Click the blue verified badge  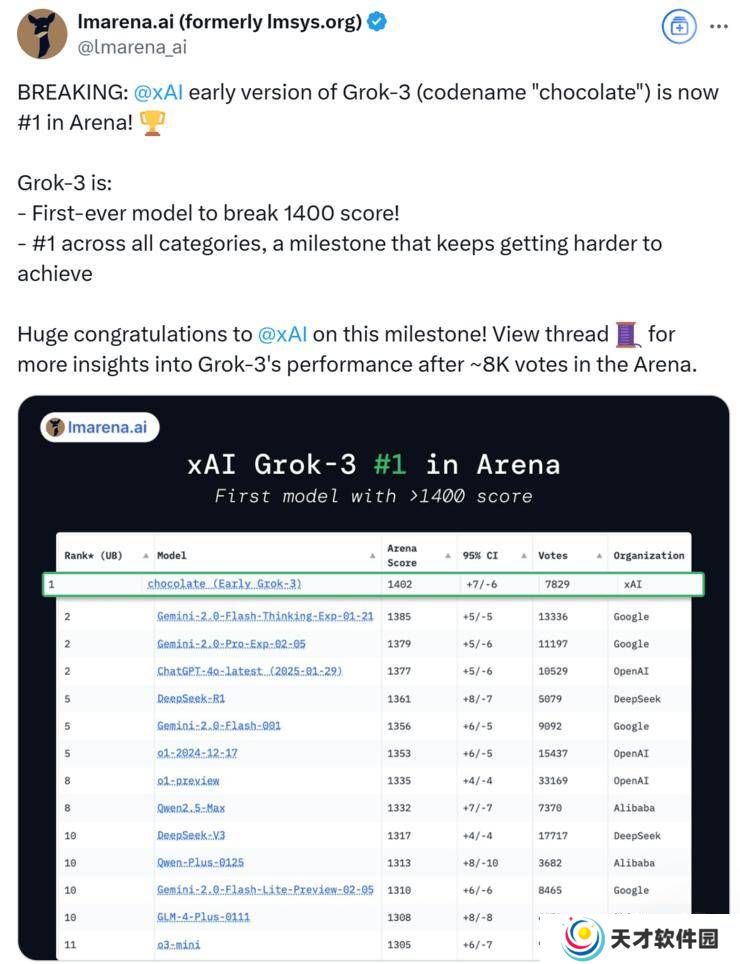(x=376, y=22)
